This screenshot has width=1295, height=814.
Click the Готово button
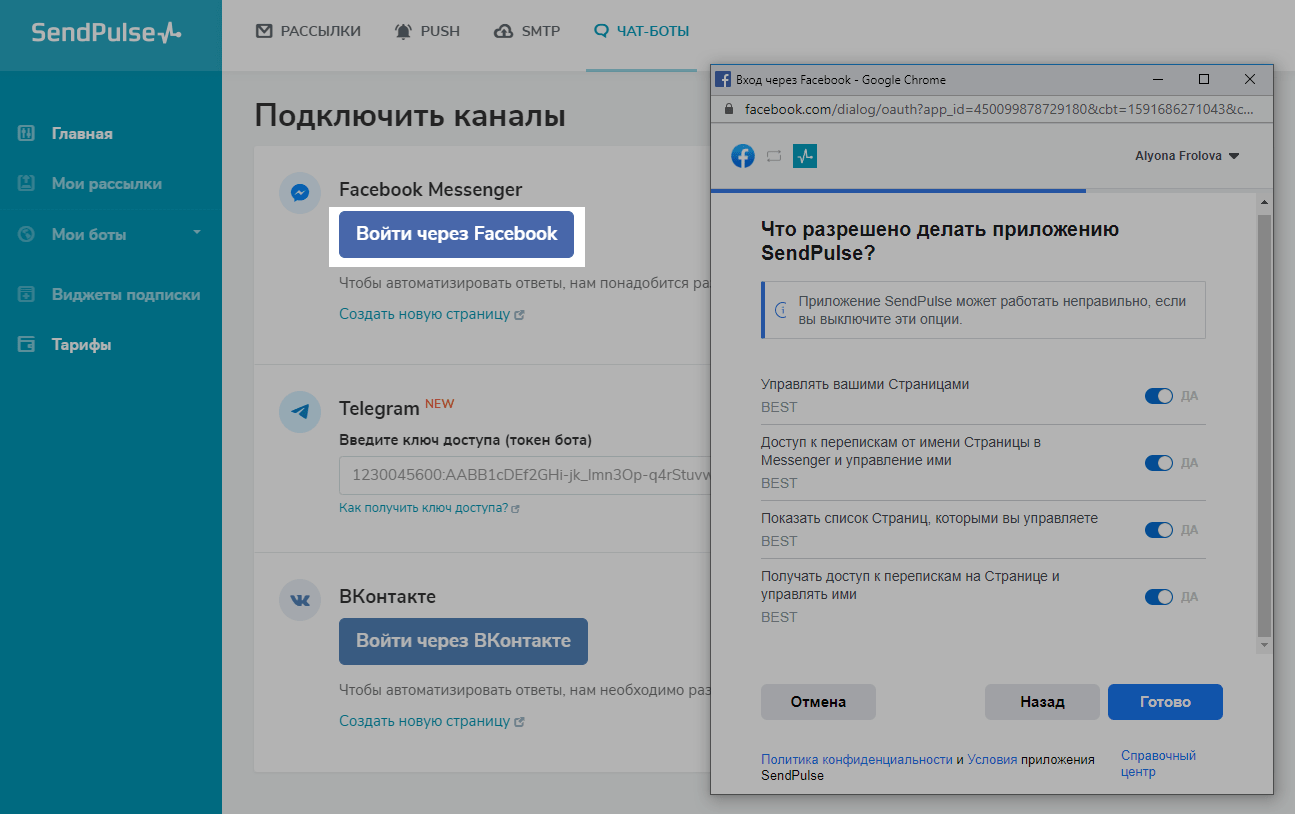click(x=1165, y=702)
